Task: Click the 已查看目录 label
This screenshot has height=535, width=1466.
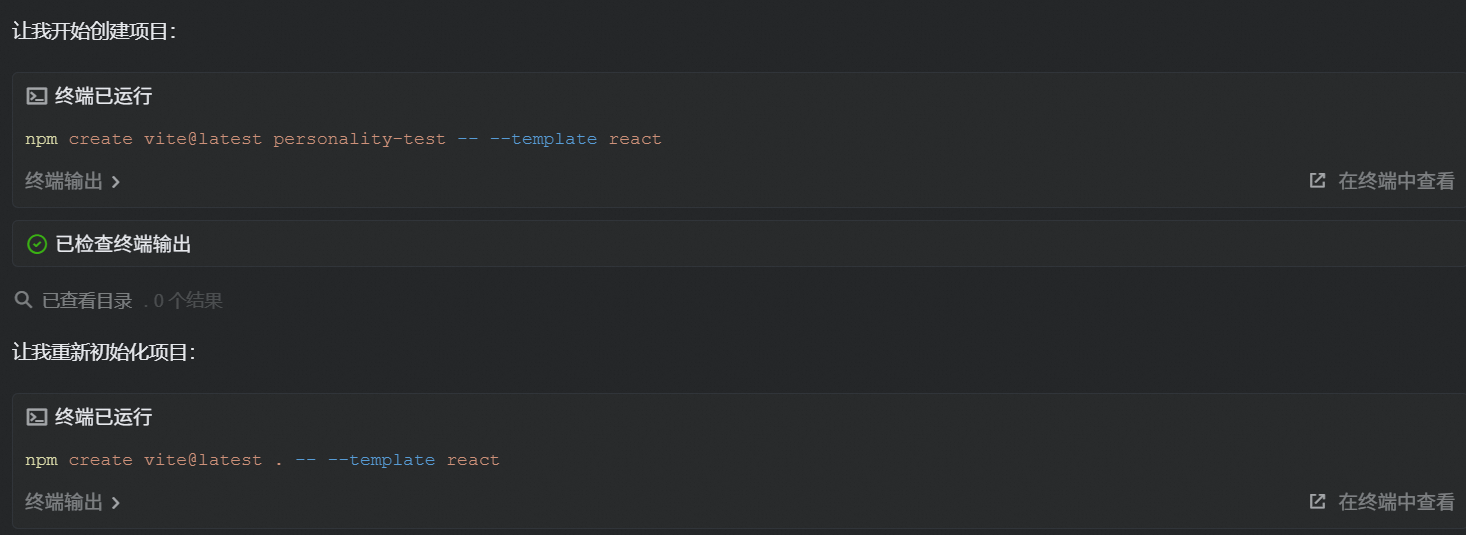Action: click(87, 300)
